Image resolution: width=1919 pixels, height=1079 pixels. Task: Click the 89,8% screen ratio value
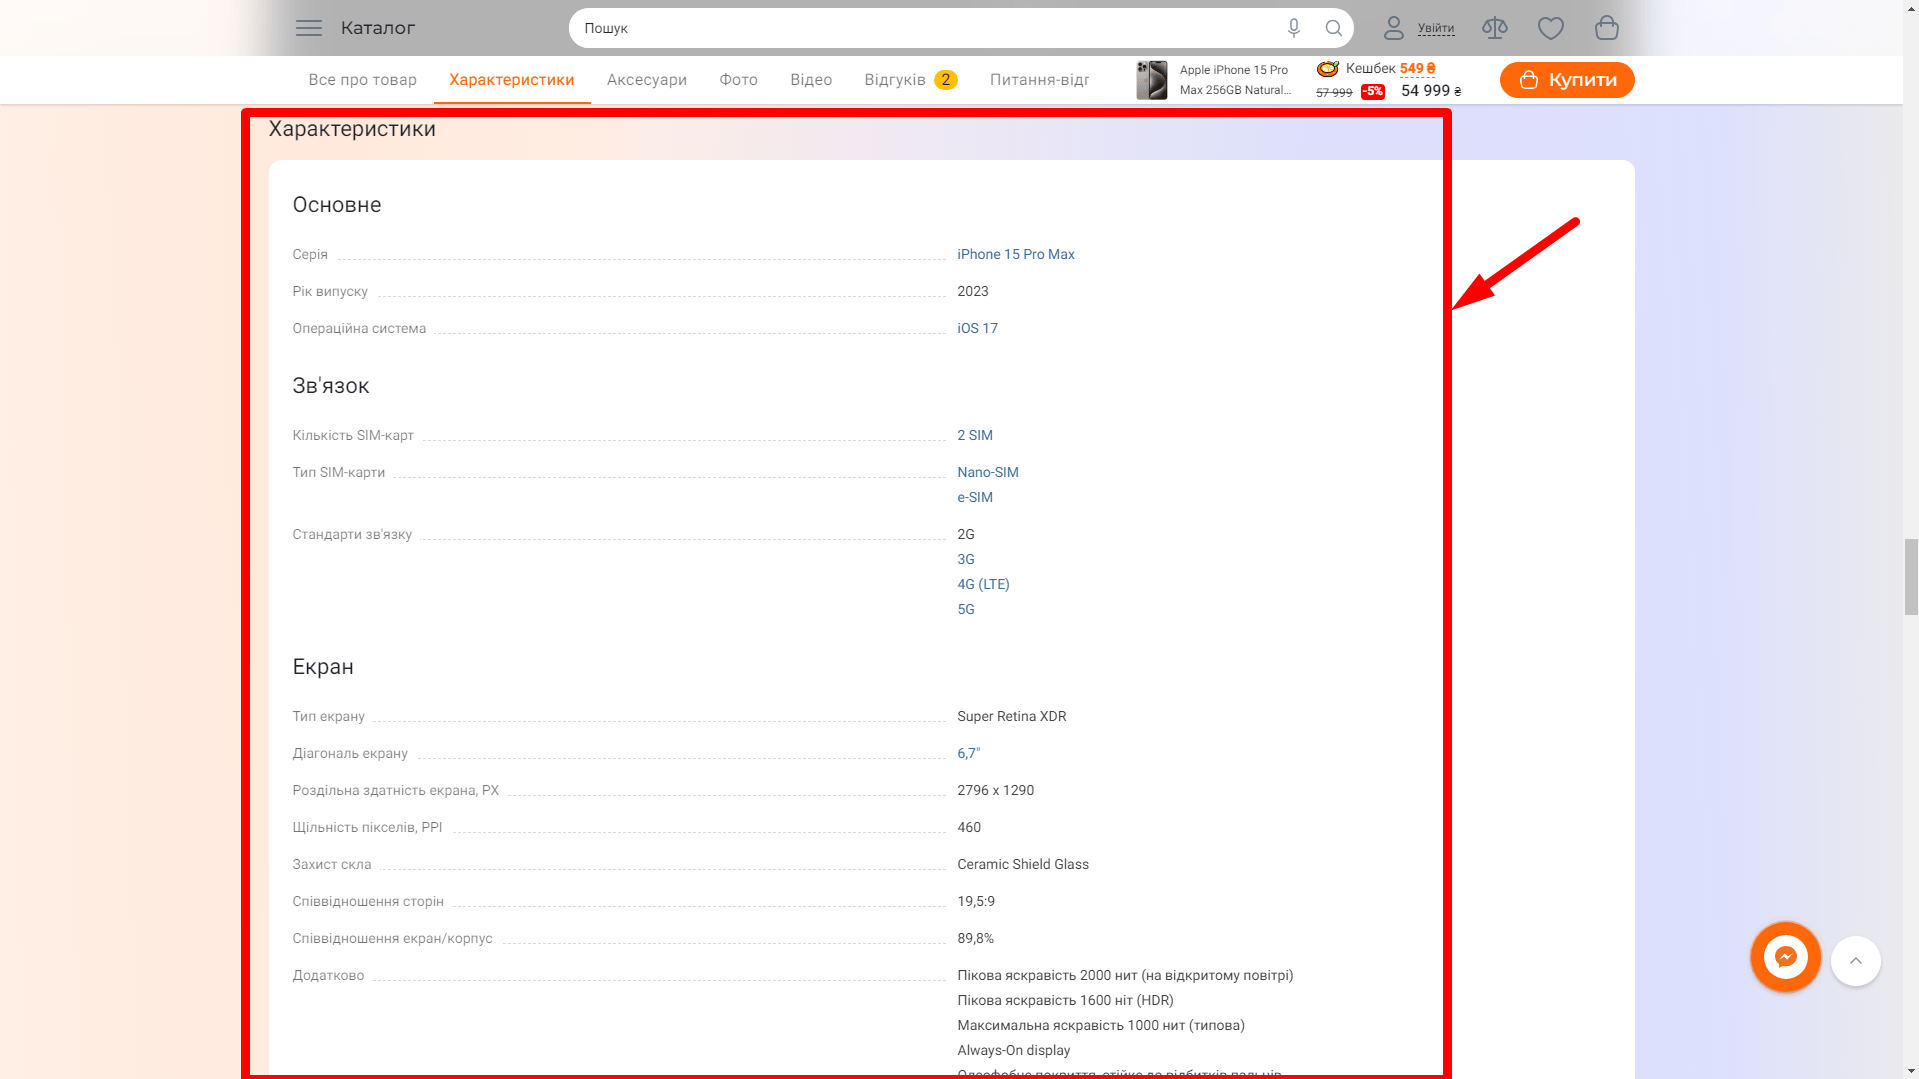click(975, 938)
